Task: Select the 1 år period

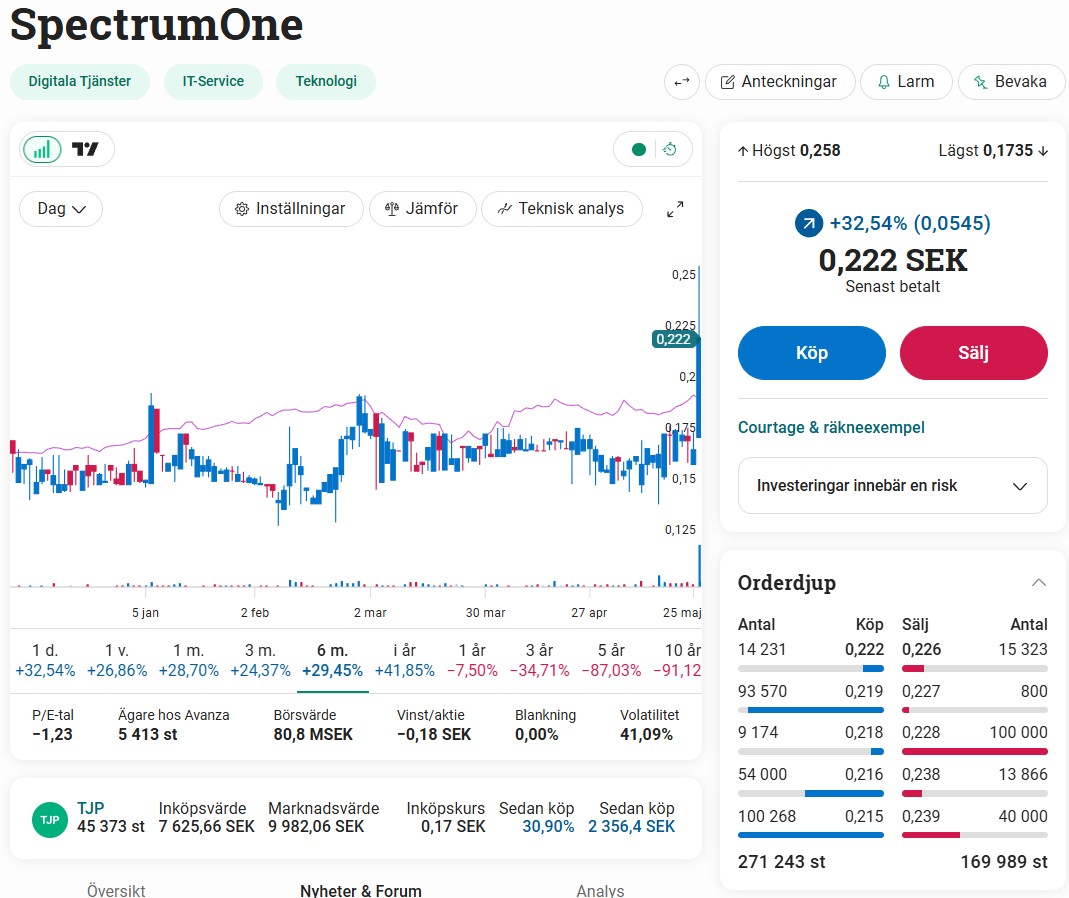Action: coord(472,660)
